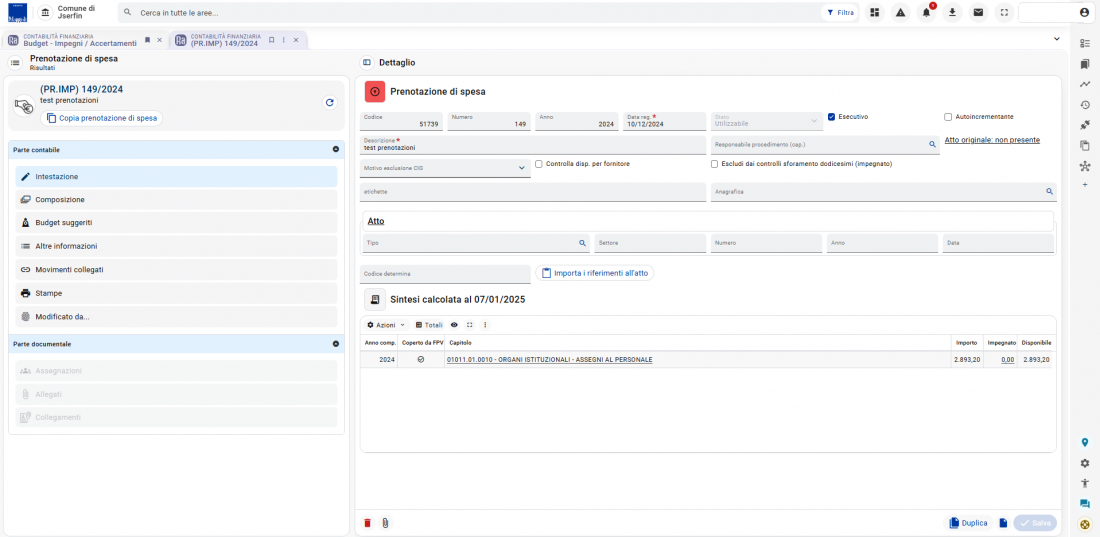Open the clipboard copy icon in right sidebar

(1085, 146)
